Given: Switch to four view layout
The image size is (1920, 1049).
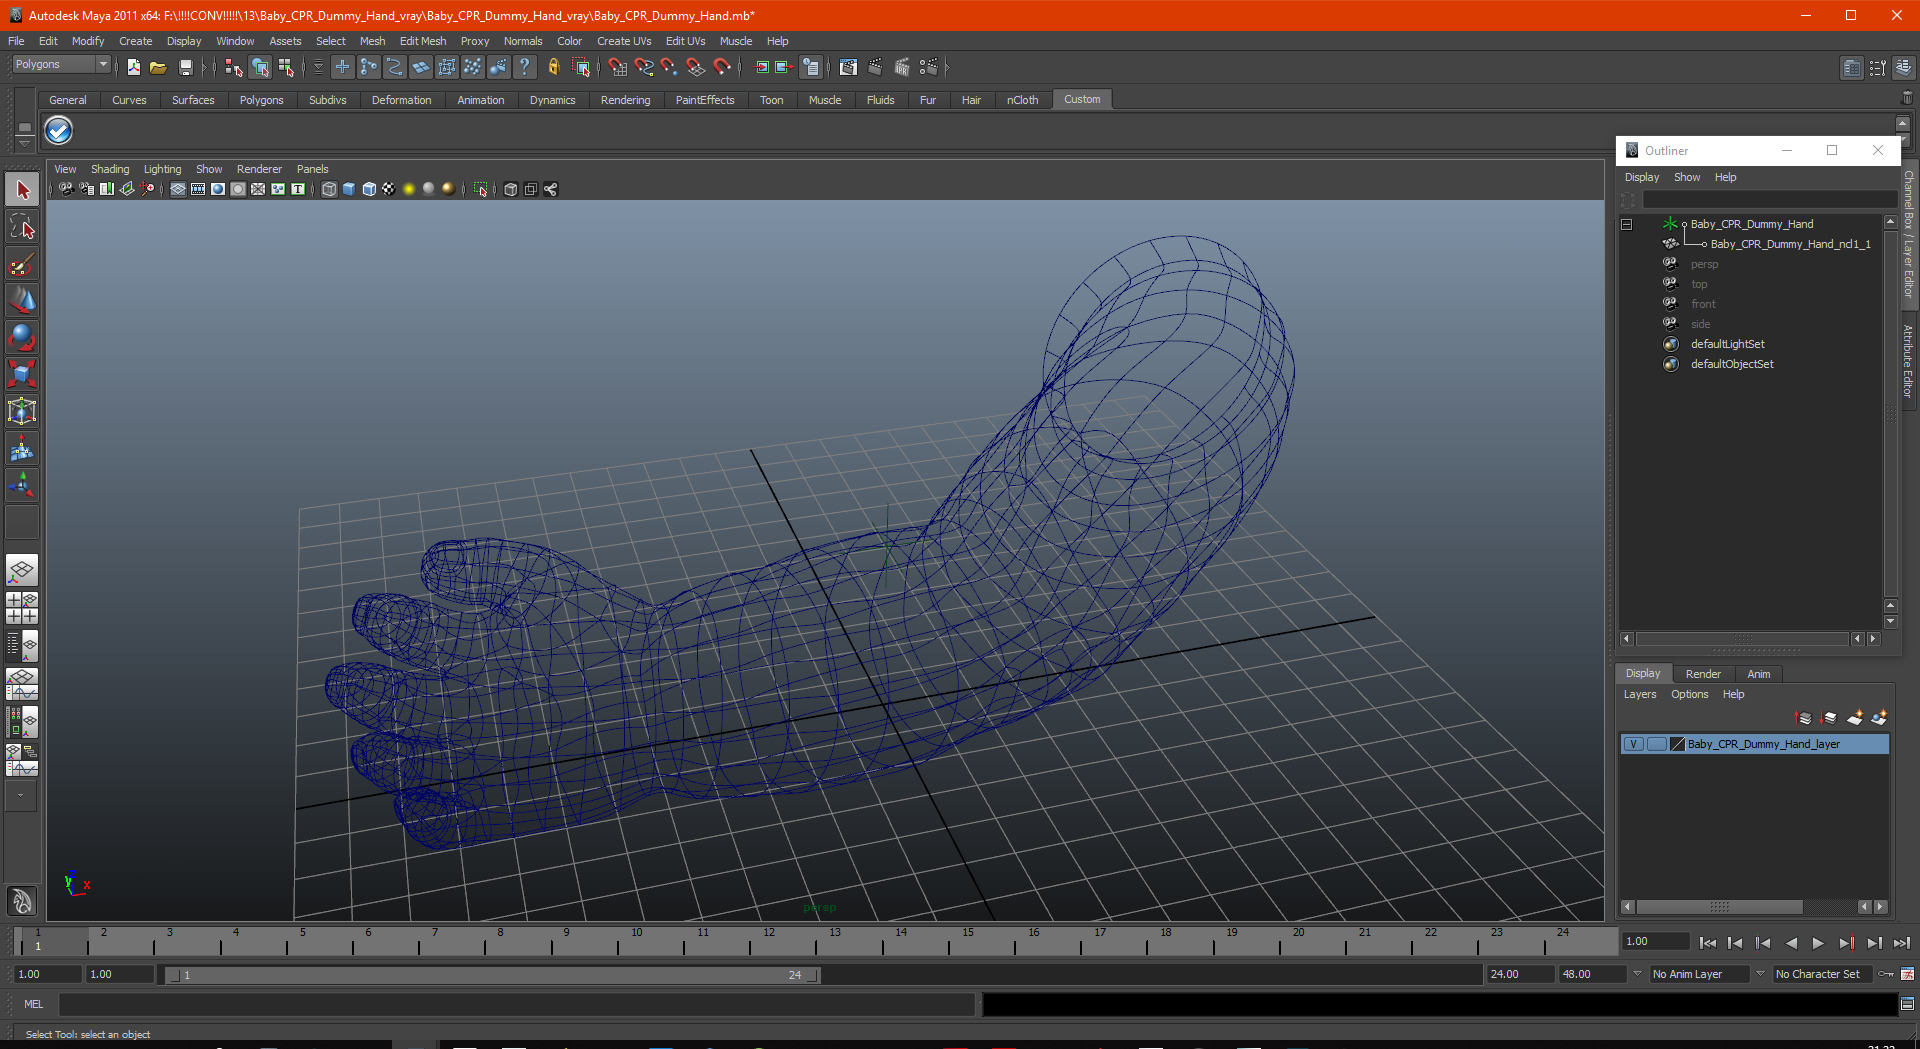Looking at the screenshot, I should pyautogui.click(x=22, y=608).
